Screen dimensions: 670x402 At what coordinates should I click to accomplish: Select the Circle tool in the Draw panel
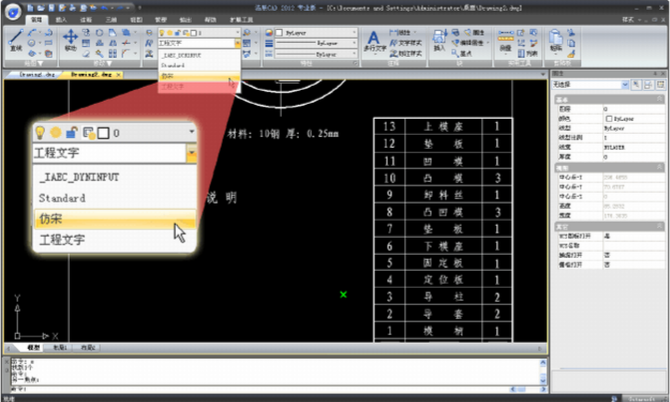pos(32,43)
